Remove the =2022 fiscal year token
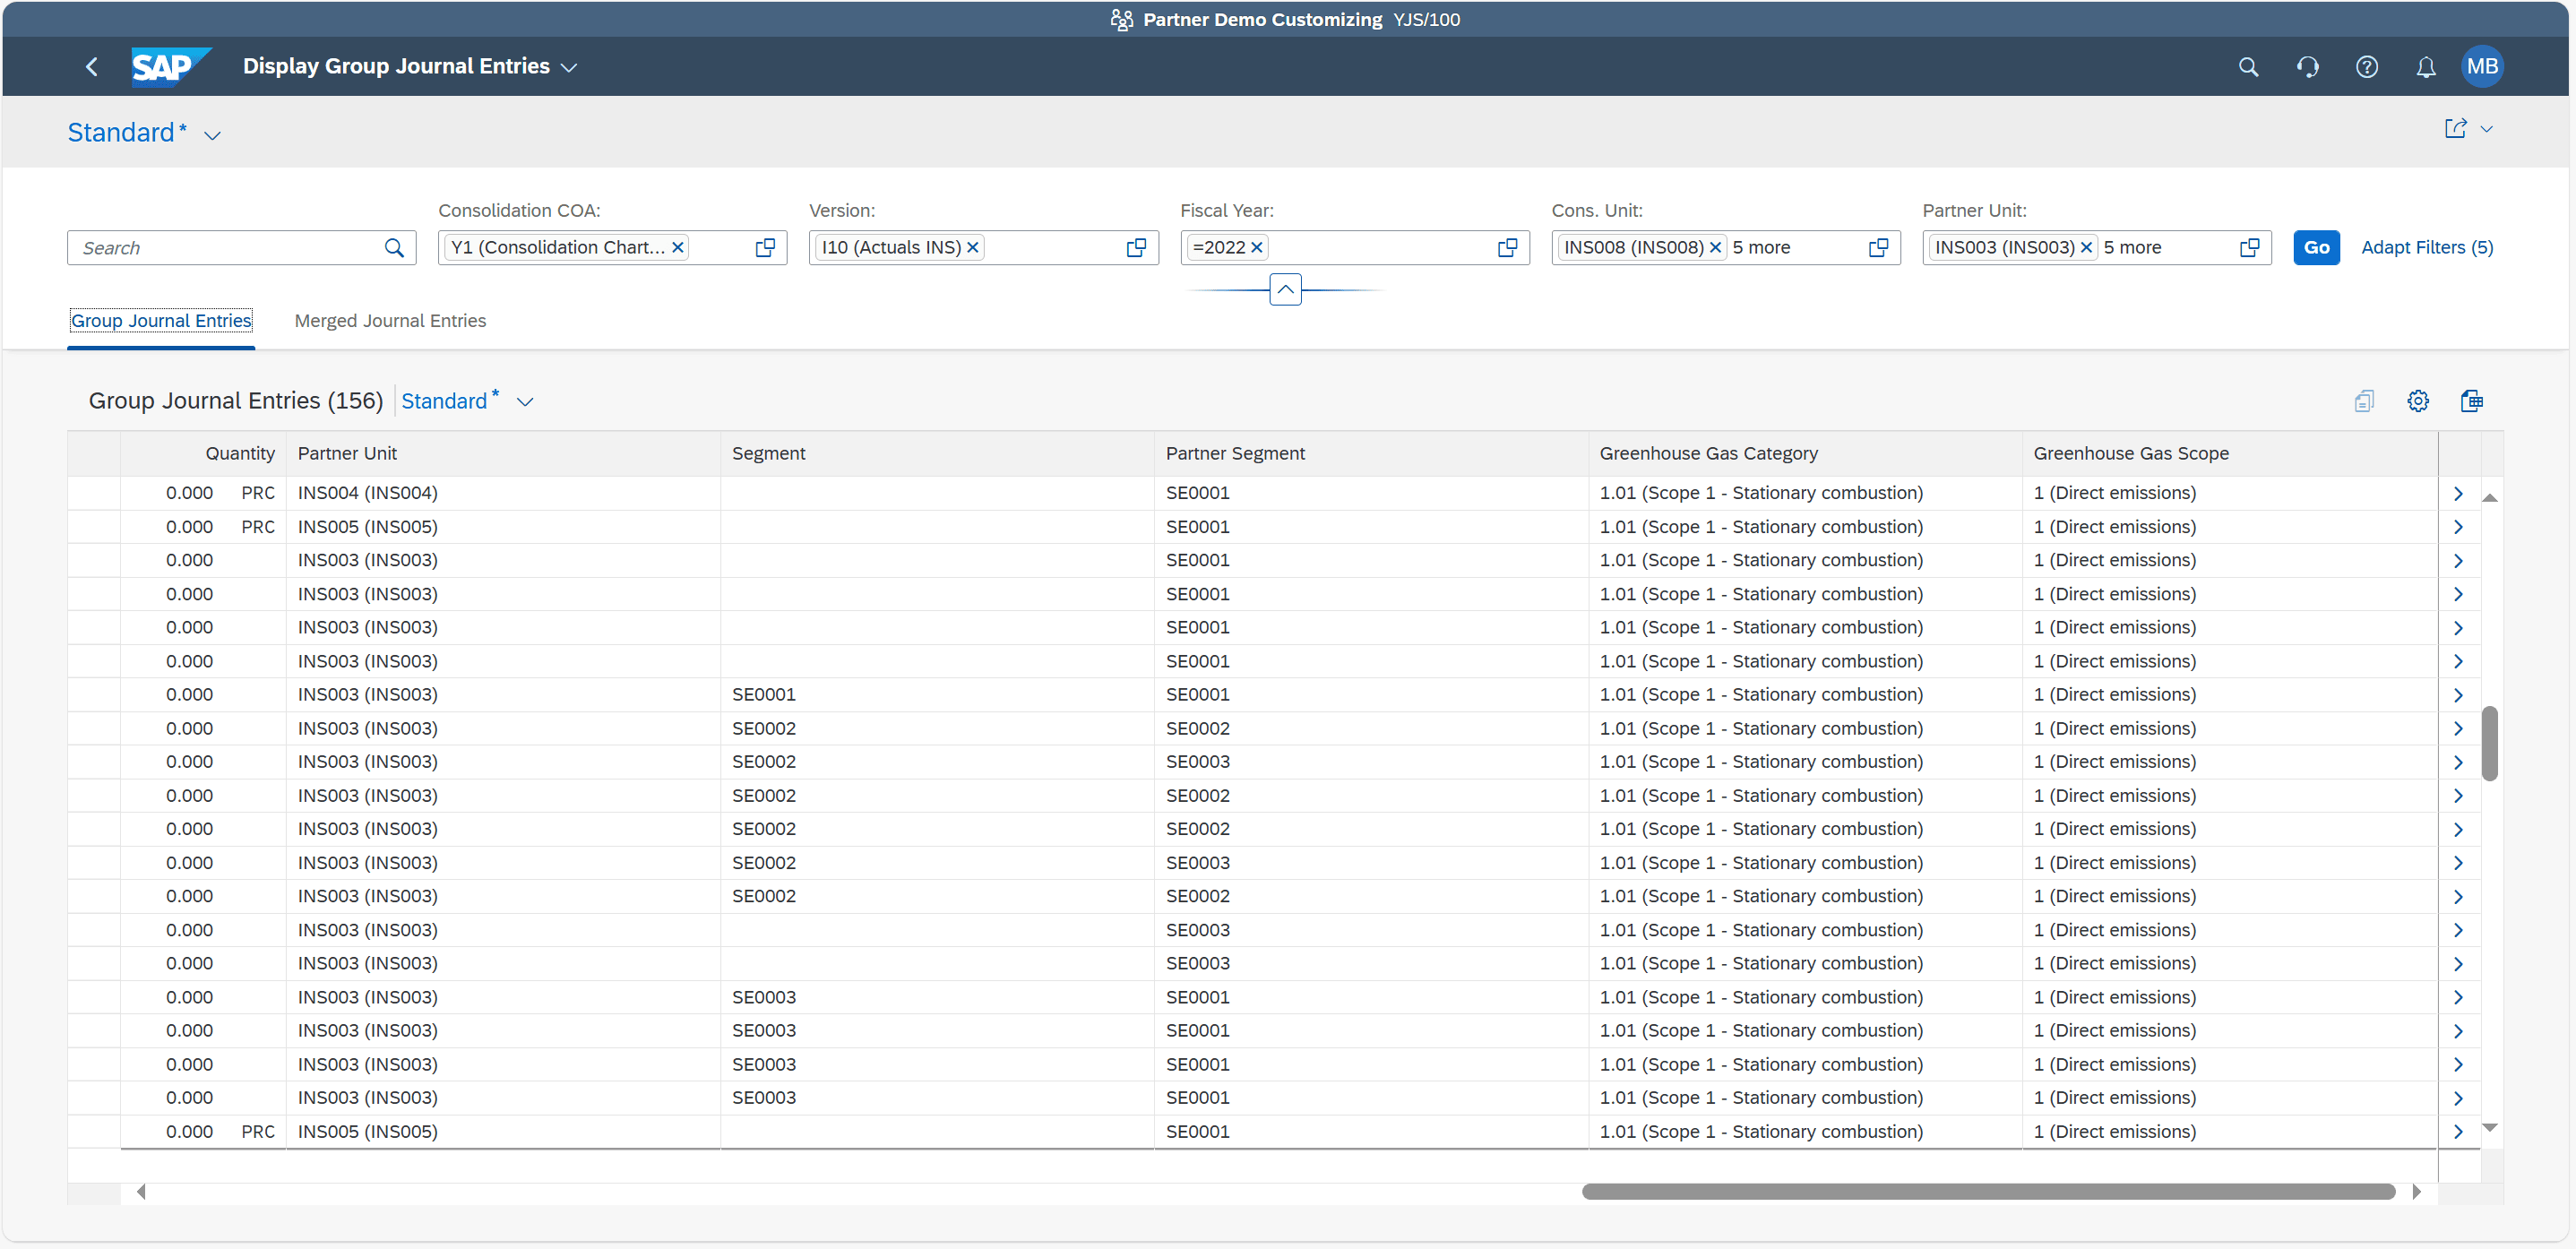The height and width of the screenshot is (1249, 2576). click(x=1257, y=248)
